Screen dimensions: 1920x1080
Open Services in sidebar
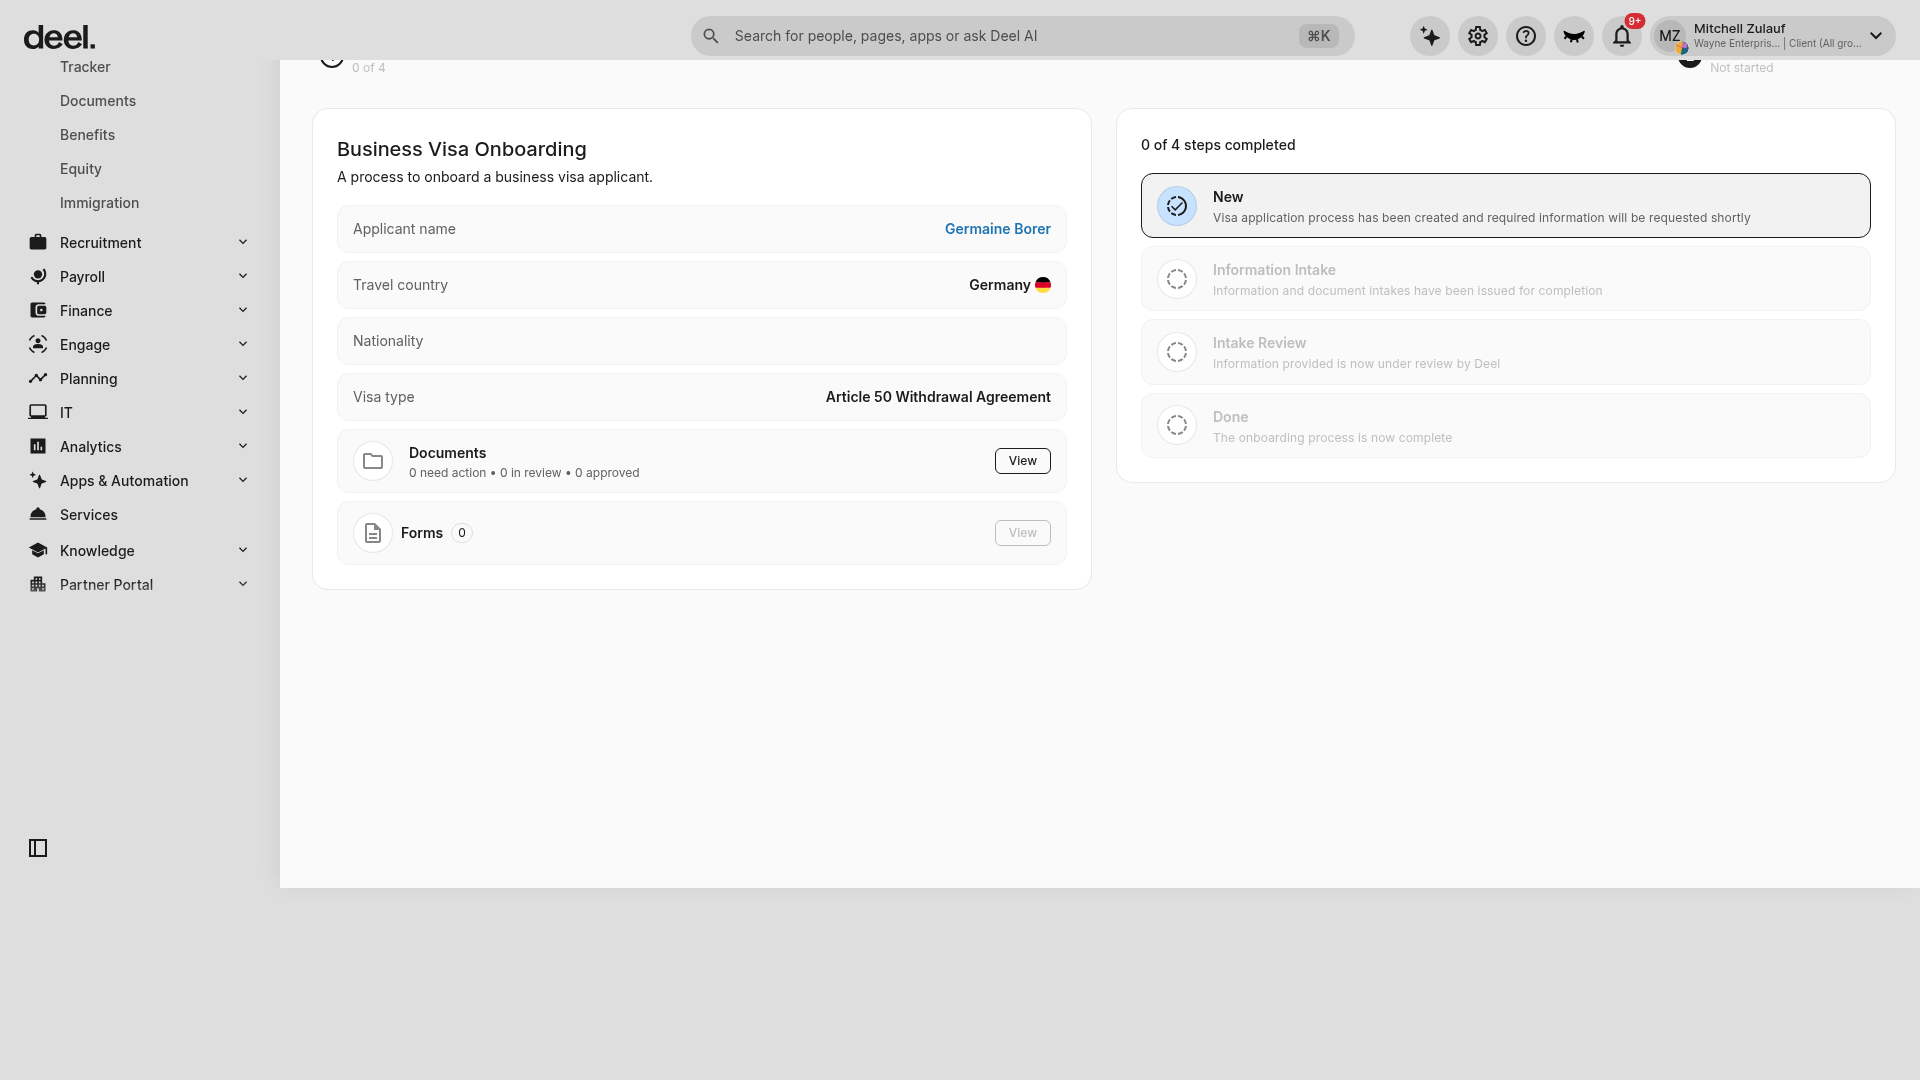click(x=89, y=515)
